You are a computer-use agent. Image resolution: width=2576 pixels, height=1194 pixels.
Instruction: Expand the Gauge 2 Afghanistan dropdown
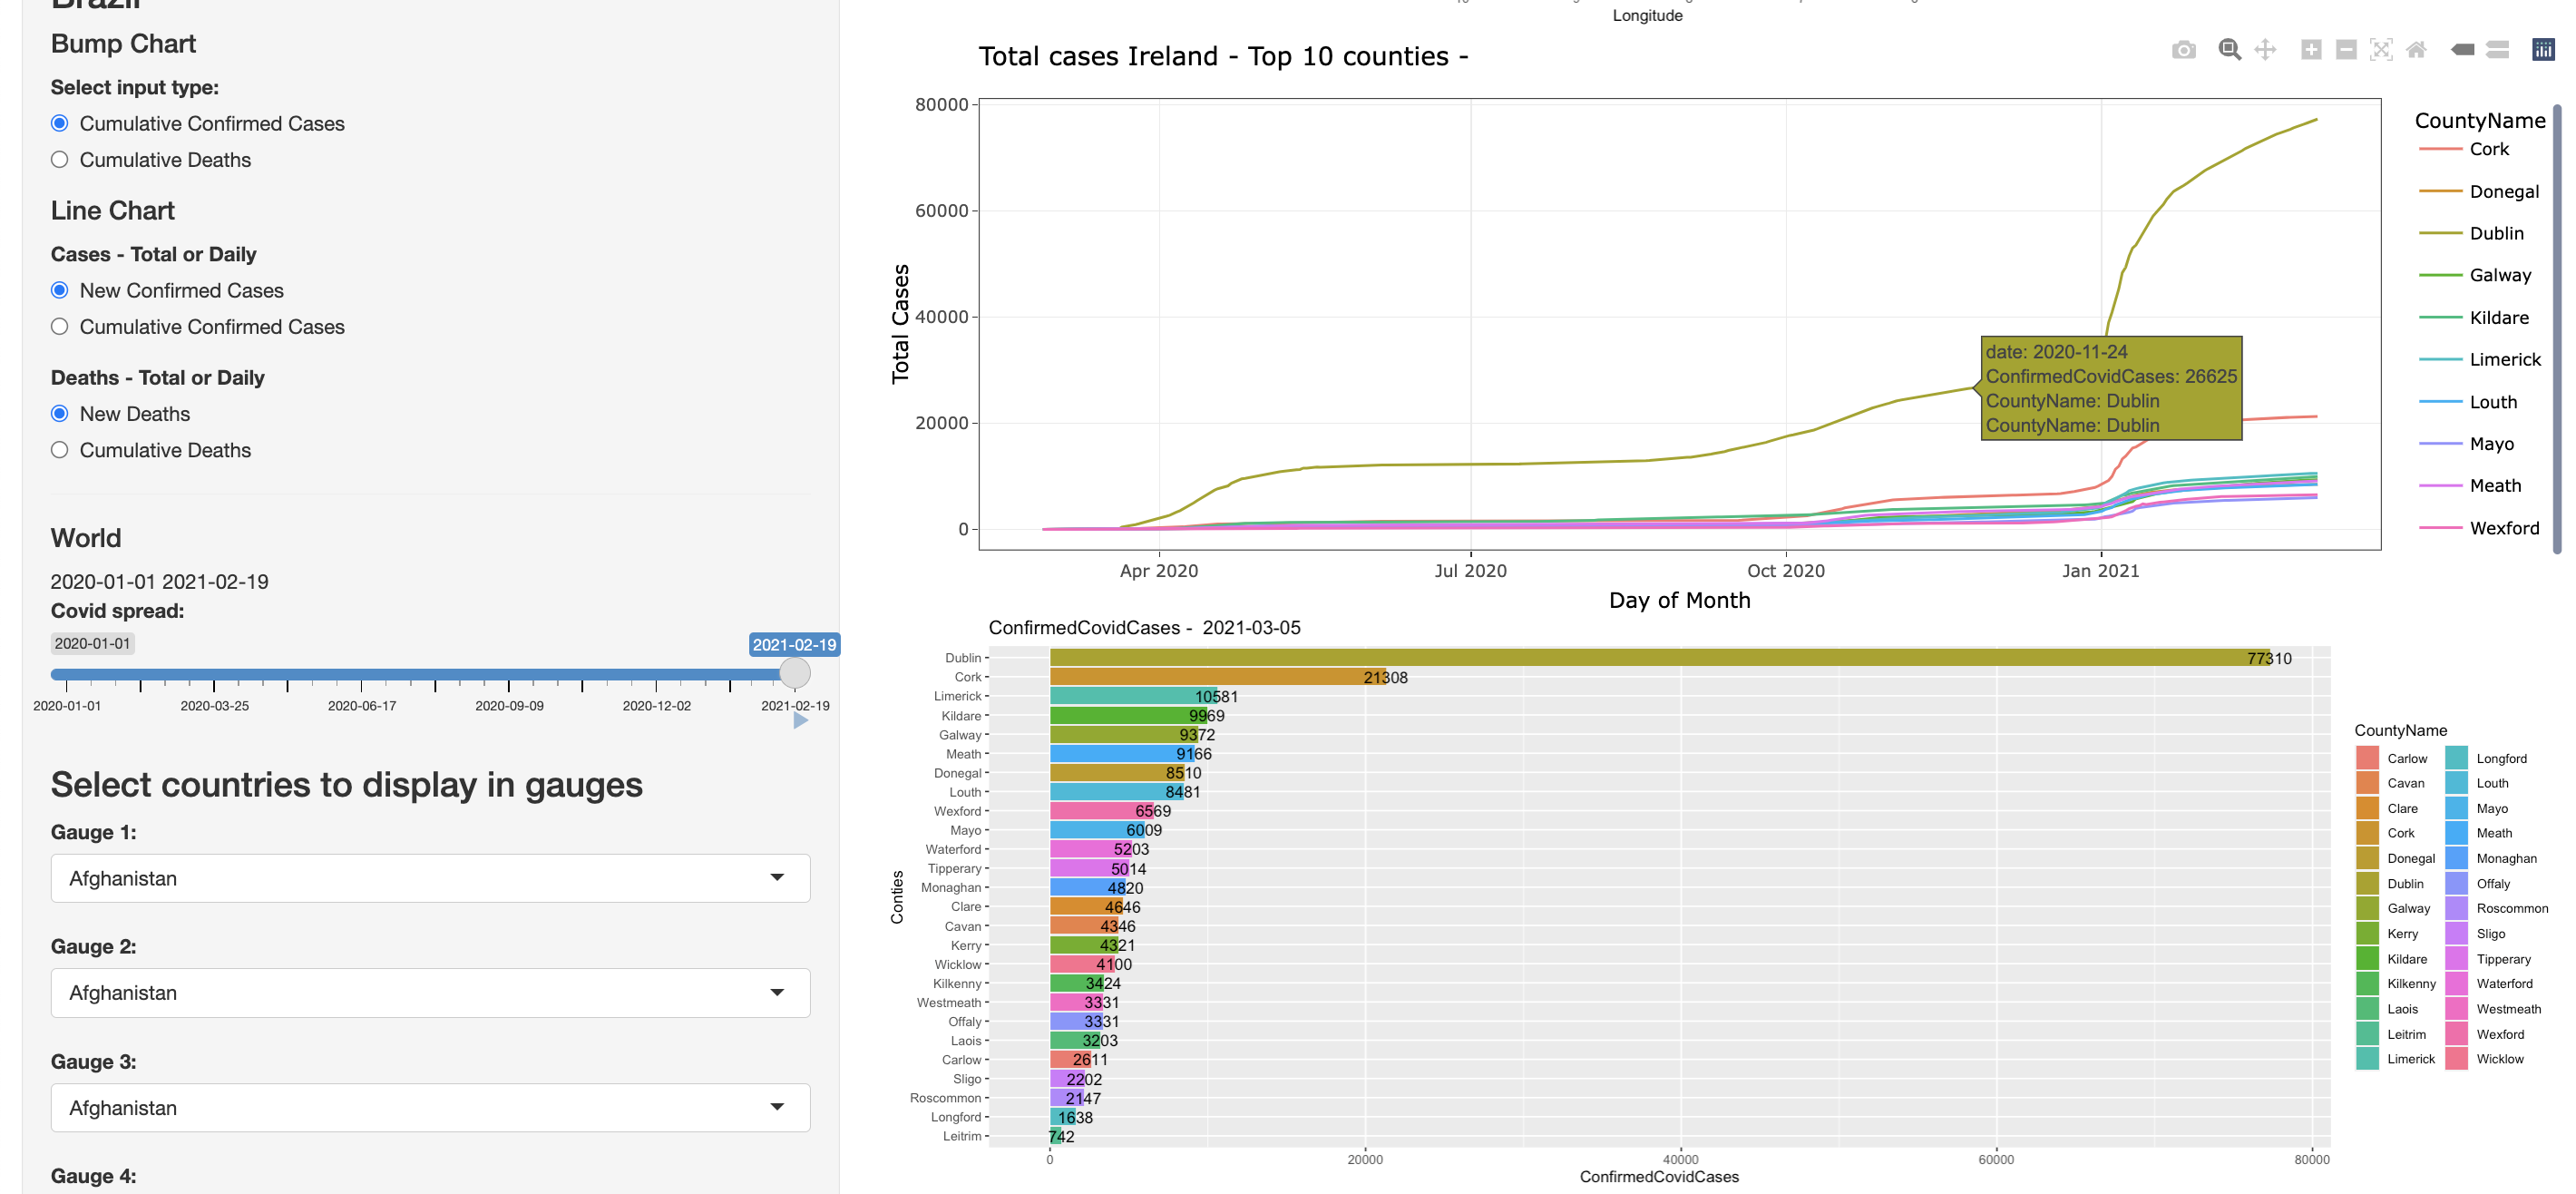[430, 993]
